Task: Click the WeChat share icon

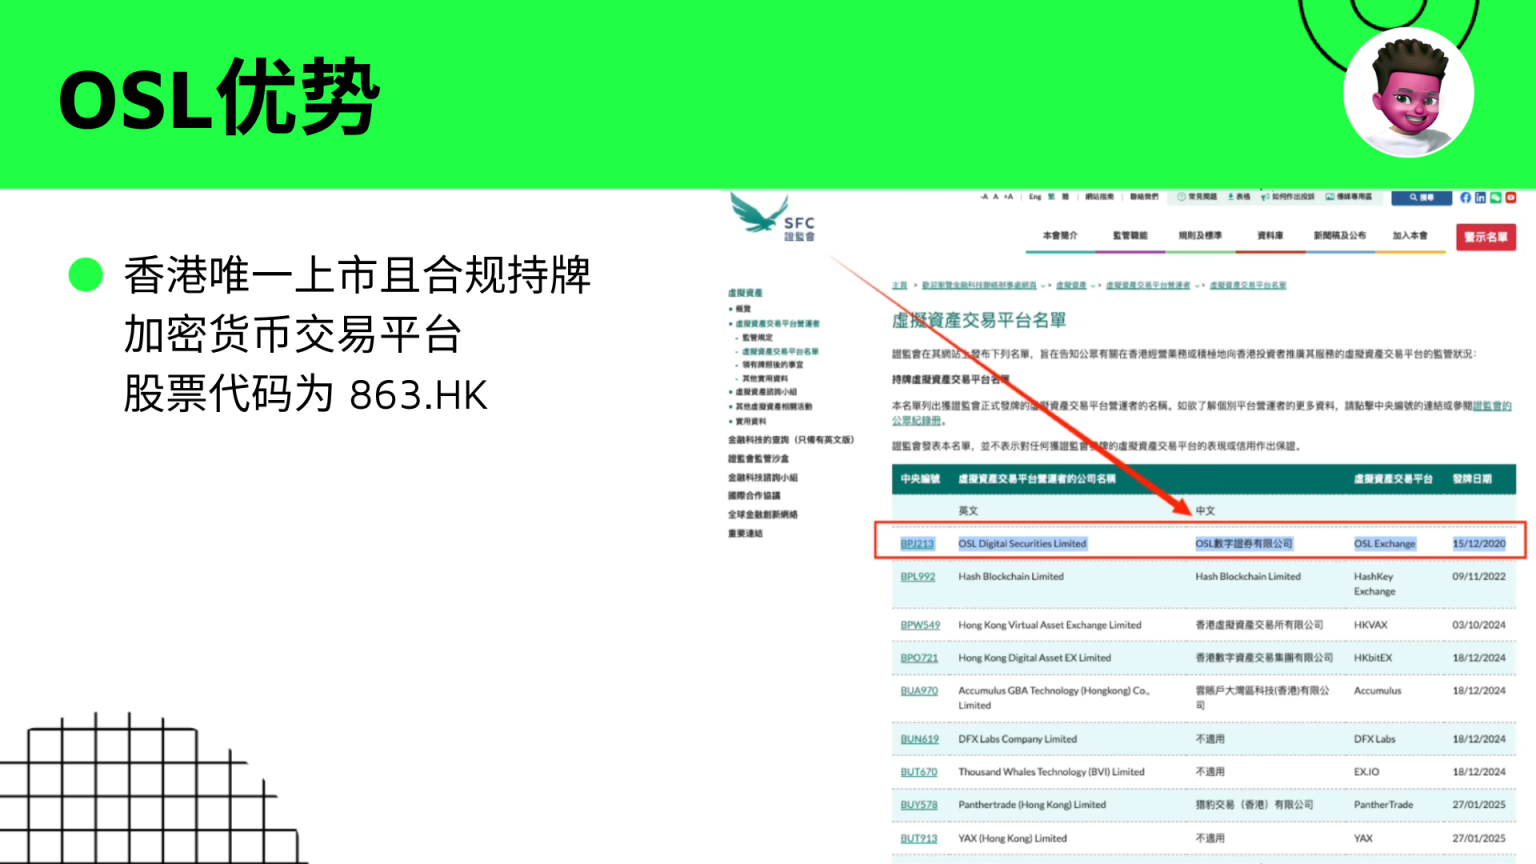Action: tap(1495, 197)
